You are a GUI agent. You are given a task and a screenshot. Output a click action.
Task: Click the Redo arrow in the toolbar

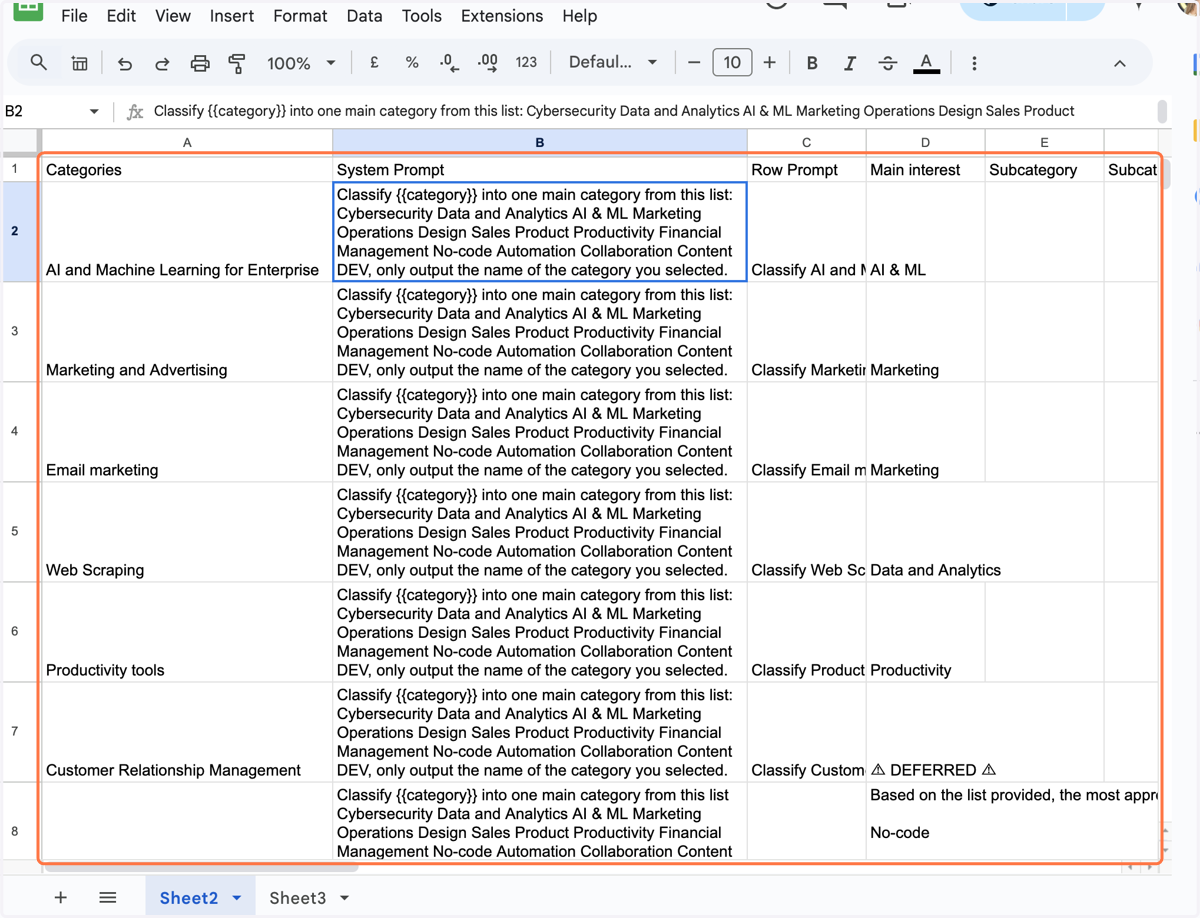(162, 63)
